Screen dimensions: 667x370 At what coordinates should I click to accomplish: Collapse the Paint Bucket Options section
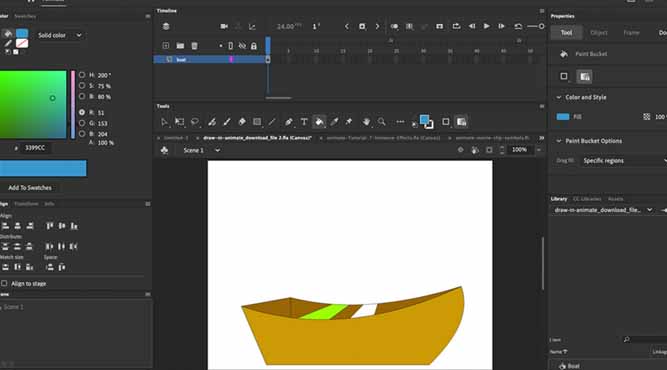(559, 141)
